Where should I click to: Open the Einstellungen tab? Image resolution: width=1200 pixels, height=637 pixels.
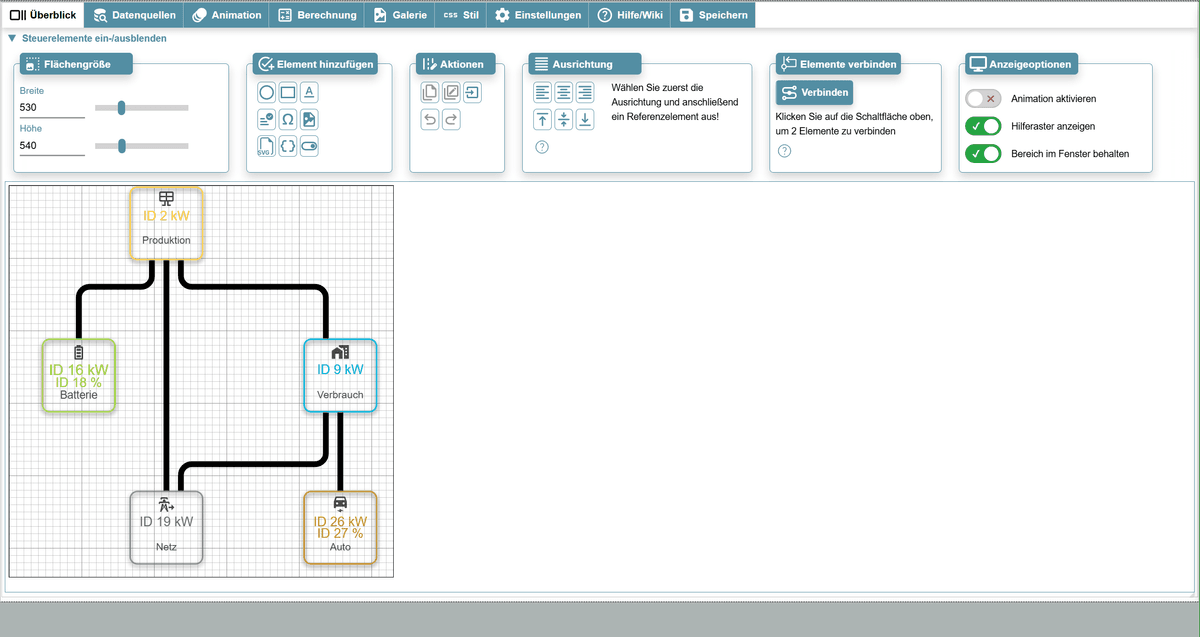(538, 15)
